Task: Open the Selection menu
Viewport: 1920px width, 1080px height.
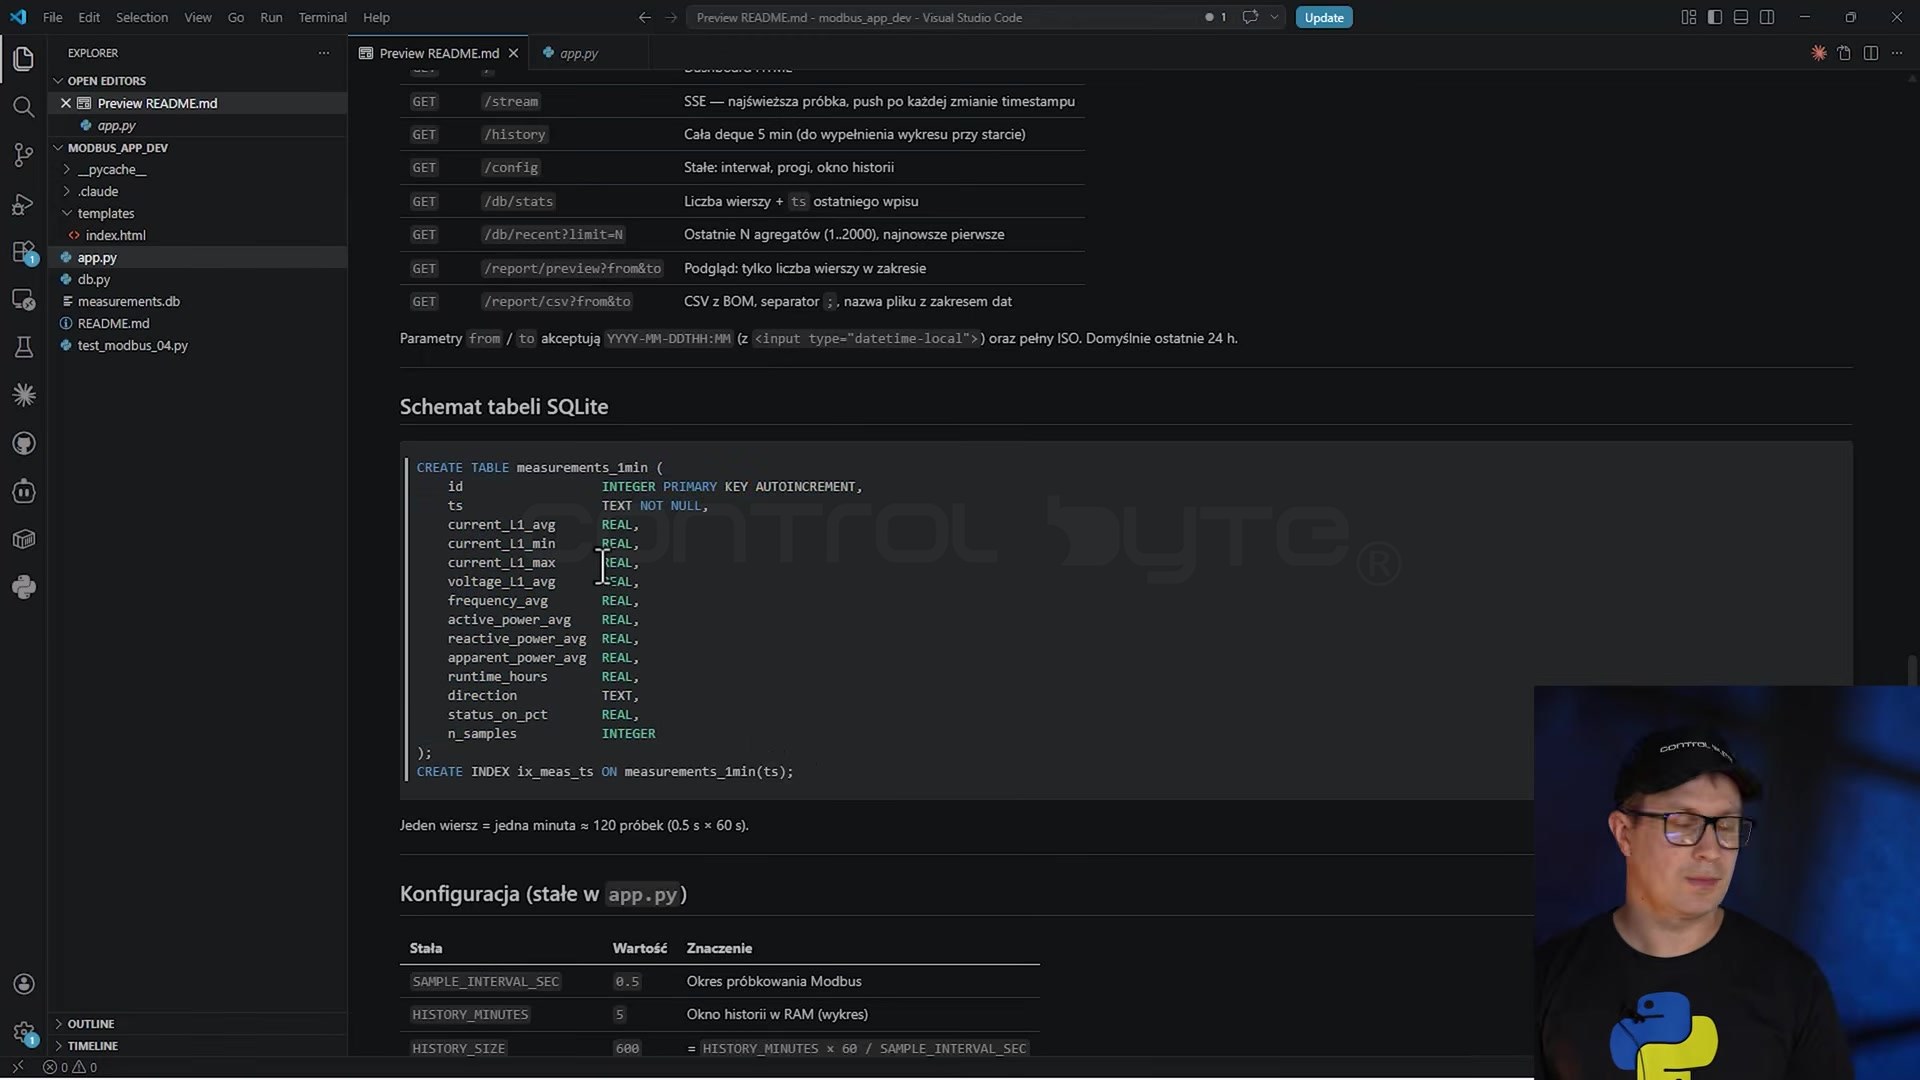Action: pyautogui.click(x=142, y=17)
